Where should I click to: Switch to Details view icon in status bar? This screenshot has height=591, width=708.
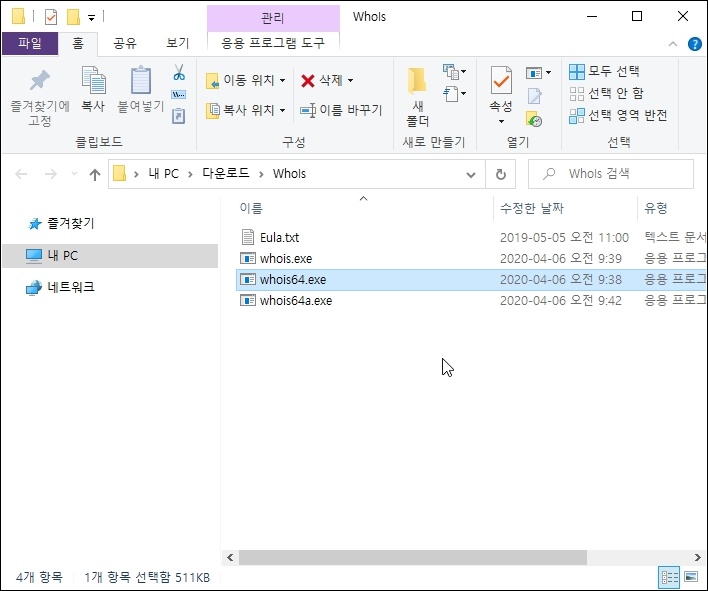669,577
